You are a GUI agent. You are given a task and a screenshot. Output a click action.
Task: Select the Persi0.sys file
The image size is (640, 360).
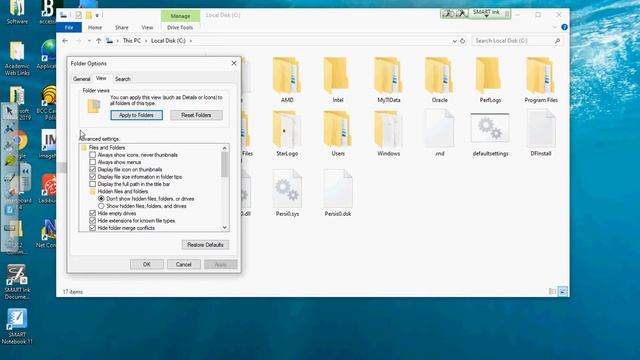click(x=287, y=193)
